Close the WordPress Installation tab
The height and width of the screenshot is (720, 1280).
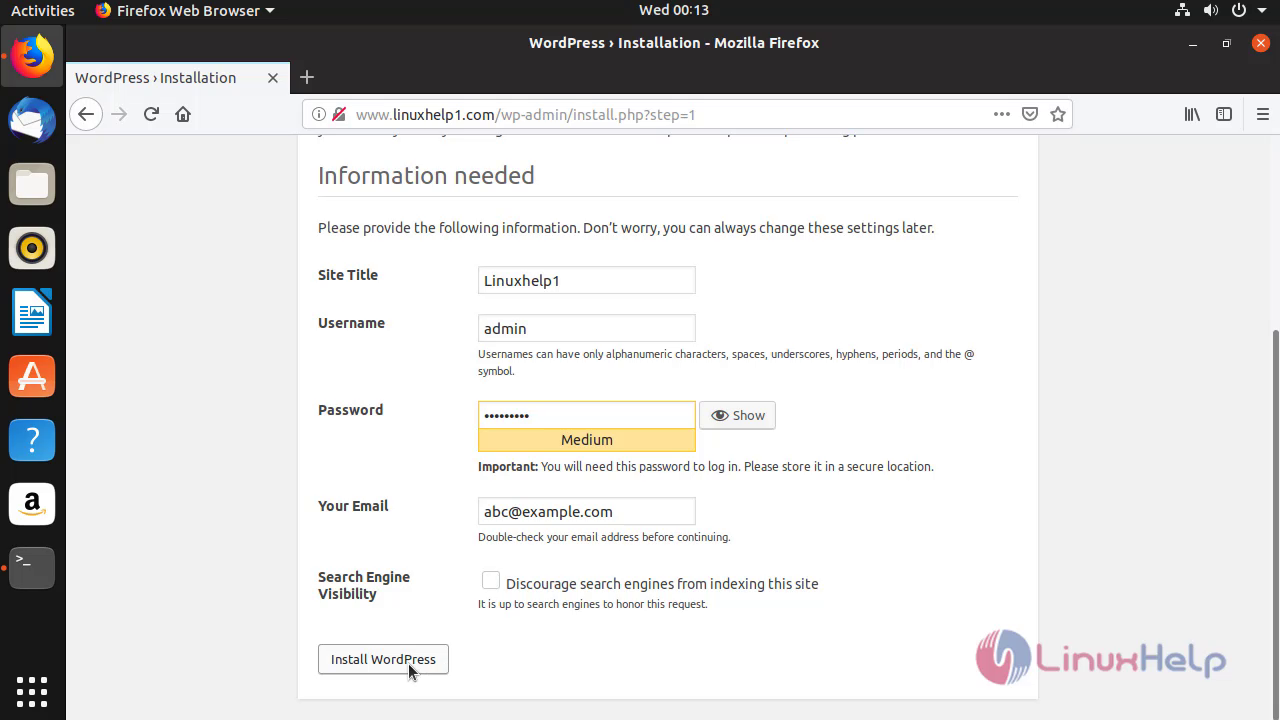(272, 78)
